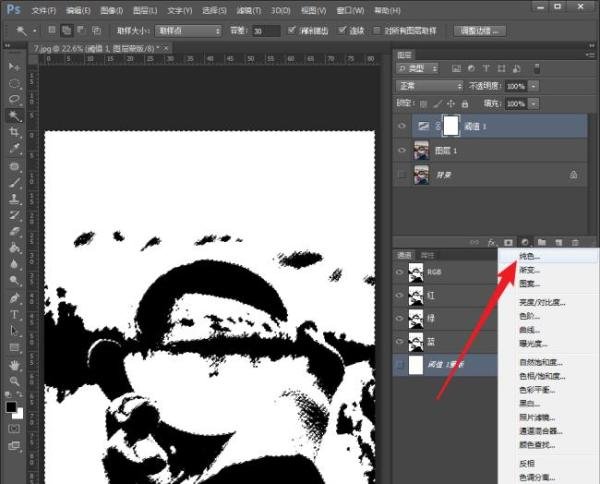Image resolution: width=600 pixels, height=484 pixels.
Task: Select the Hand tool
Action: tap(14, 365)
